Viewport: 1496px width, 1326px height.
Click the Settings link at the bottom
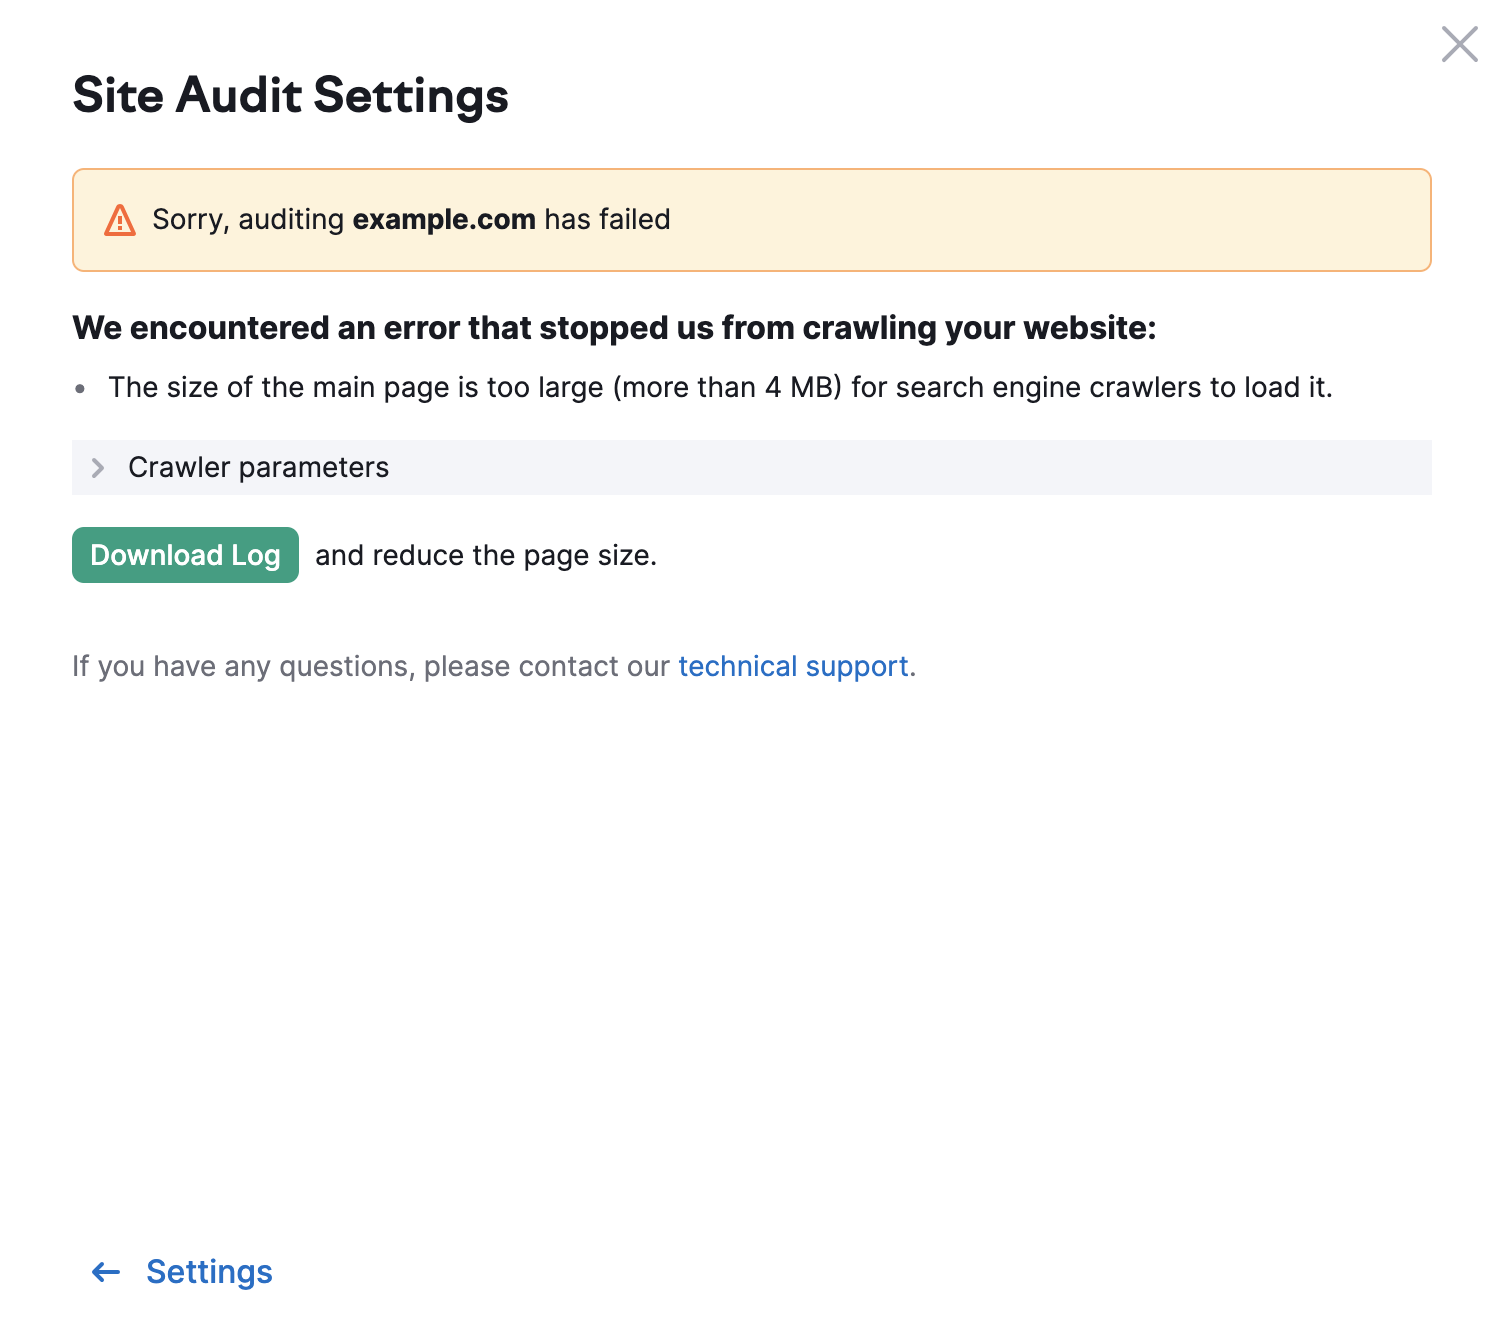click(x=209, y=1272)
